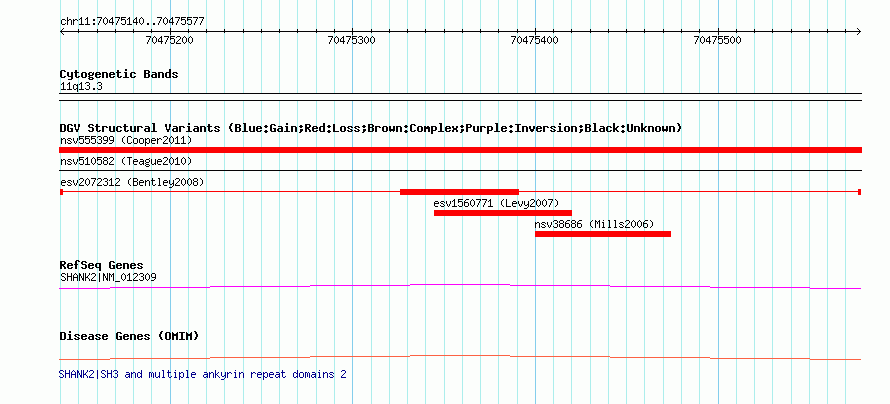The width and height of the screenshot is (890, 404).
Task: Click the 70475300 ruler position label
Action: point(351,40)
